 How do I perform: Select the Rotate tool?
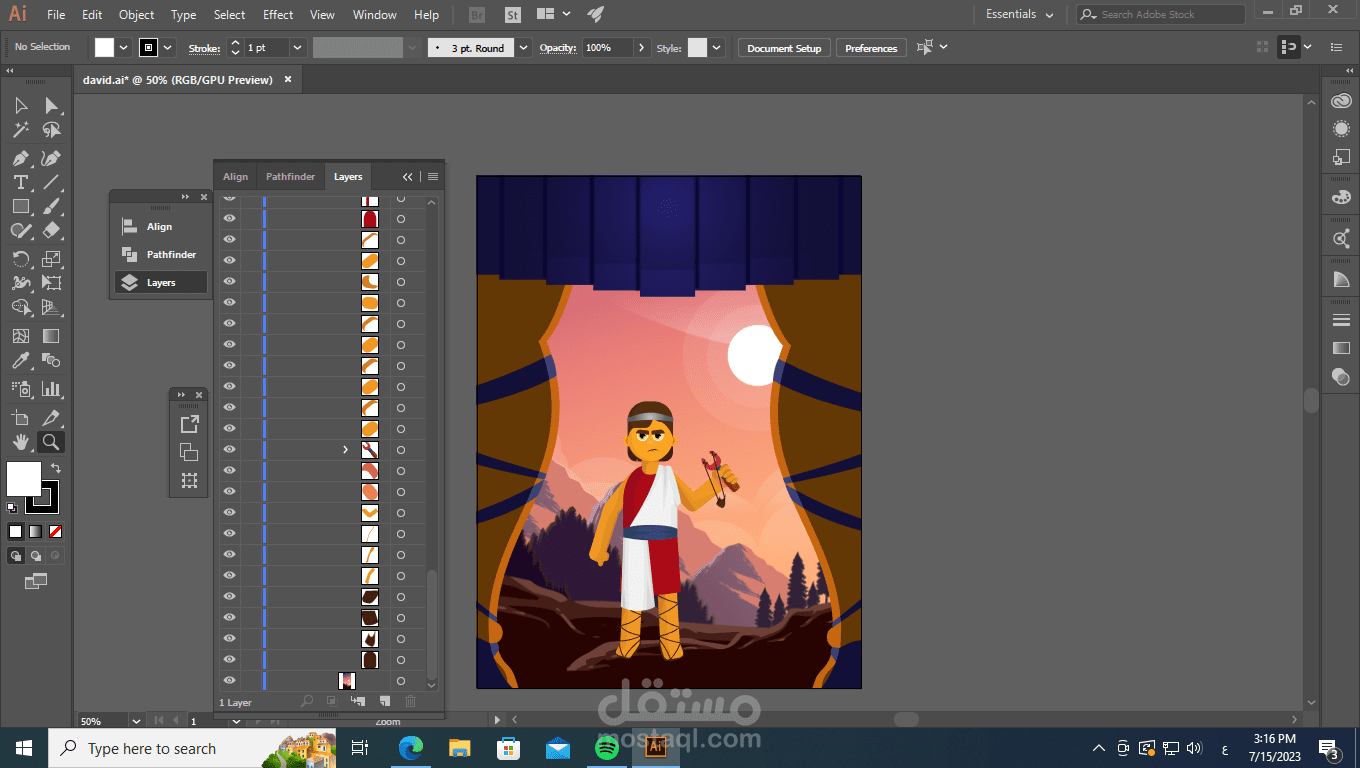coord(20,258)
